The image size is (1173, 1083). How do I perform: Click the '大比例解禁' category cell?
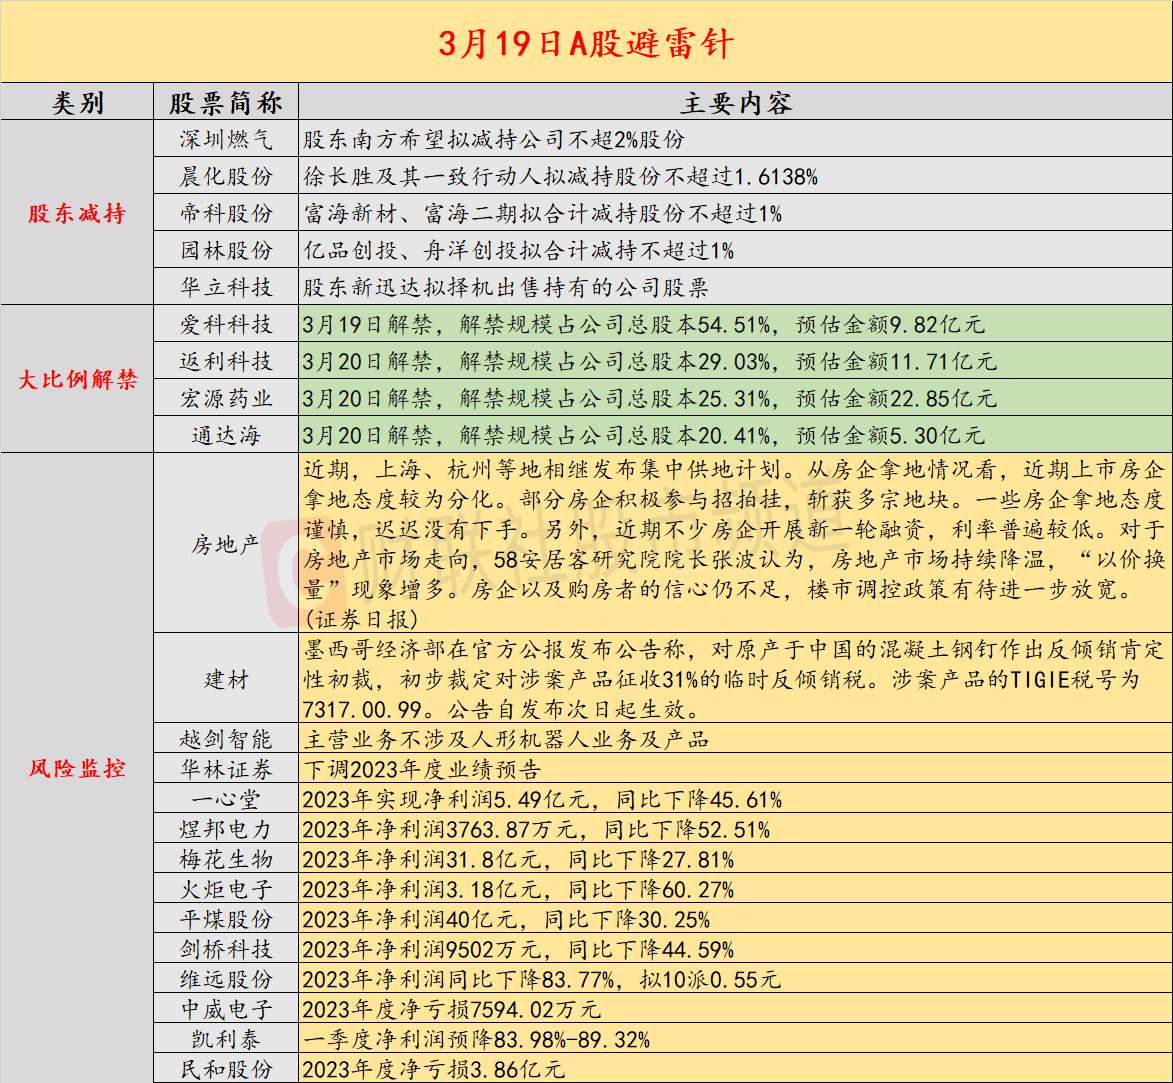pos(77,379)
